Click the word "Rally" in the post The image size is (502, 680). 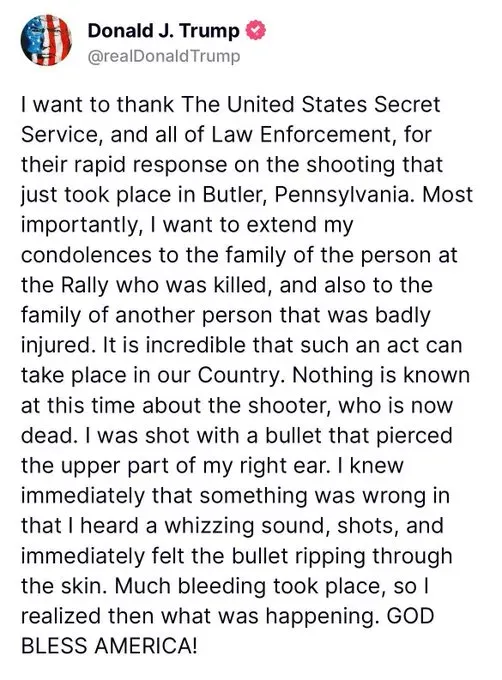coord(85,285)
